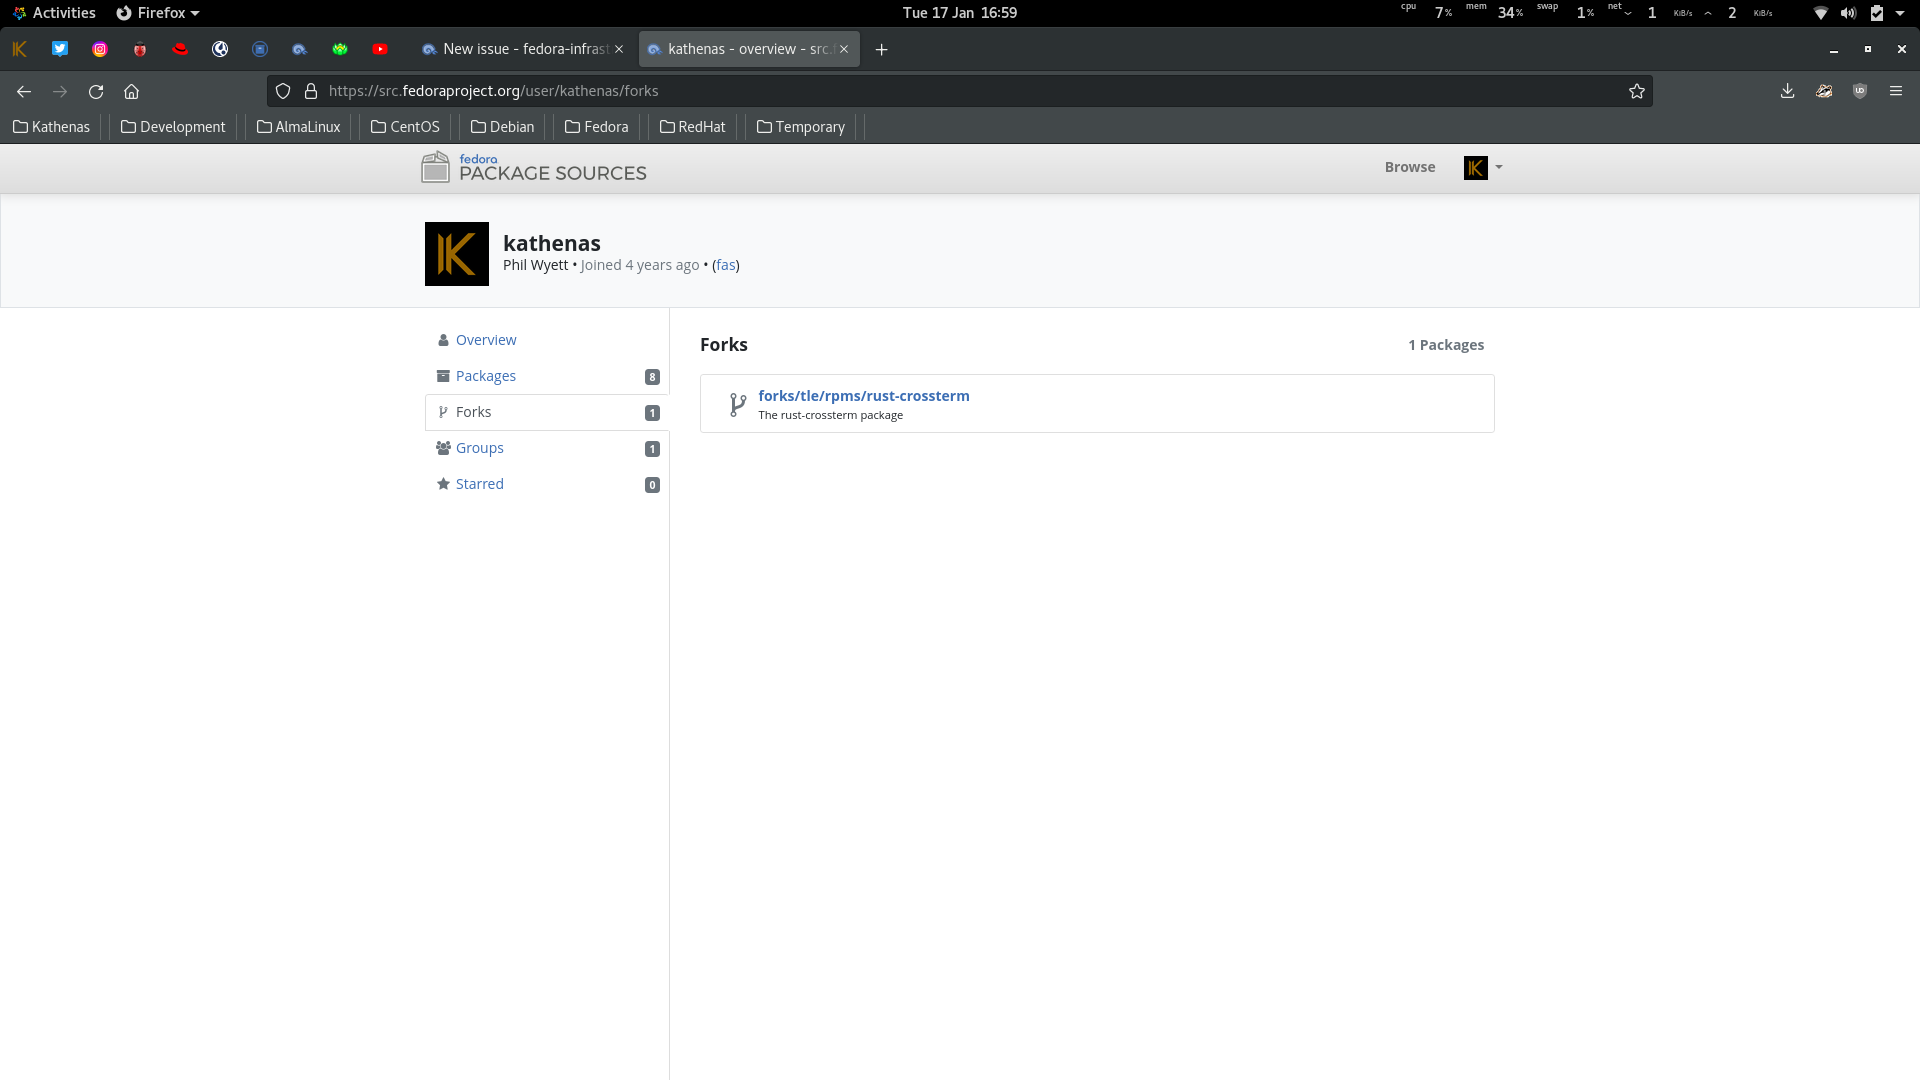Follow the fas account link
This screenshot has height=1080, width=1920.
[x=726, y=265]
